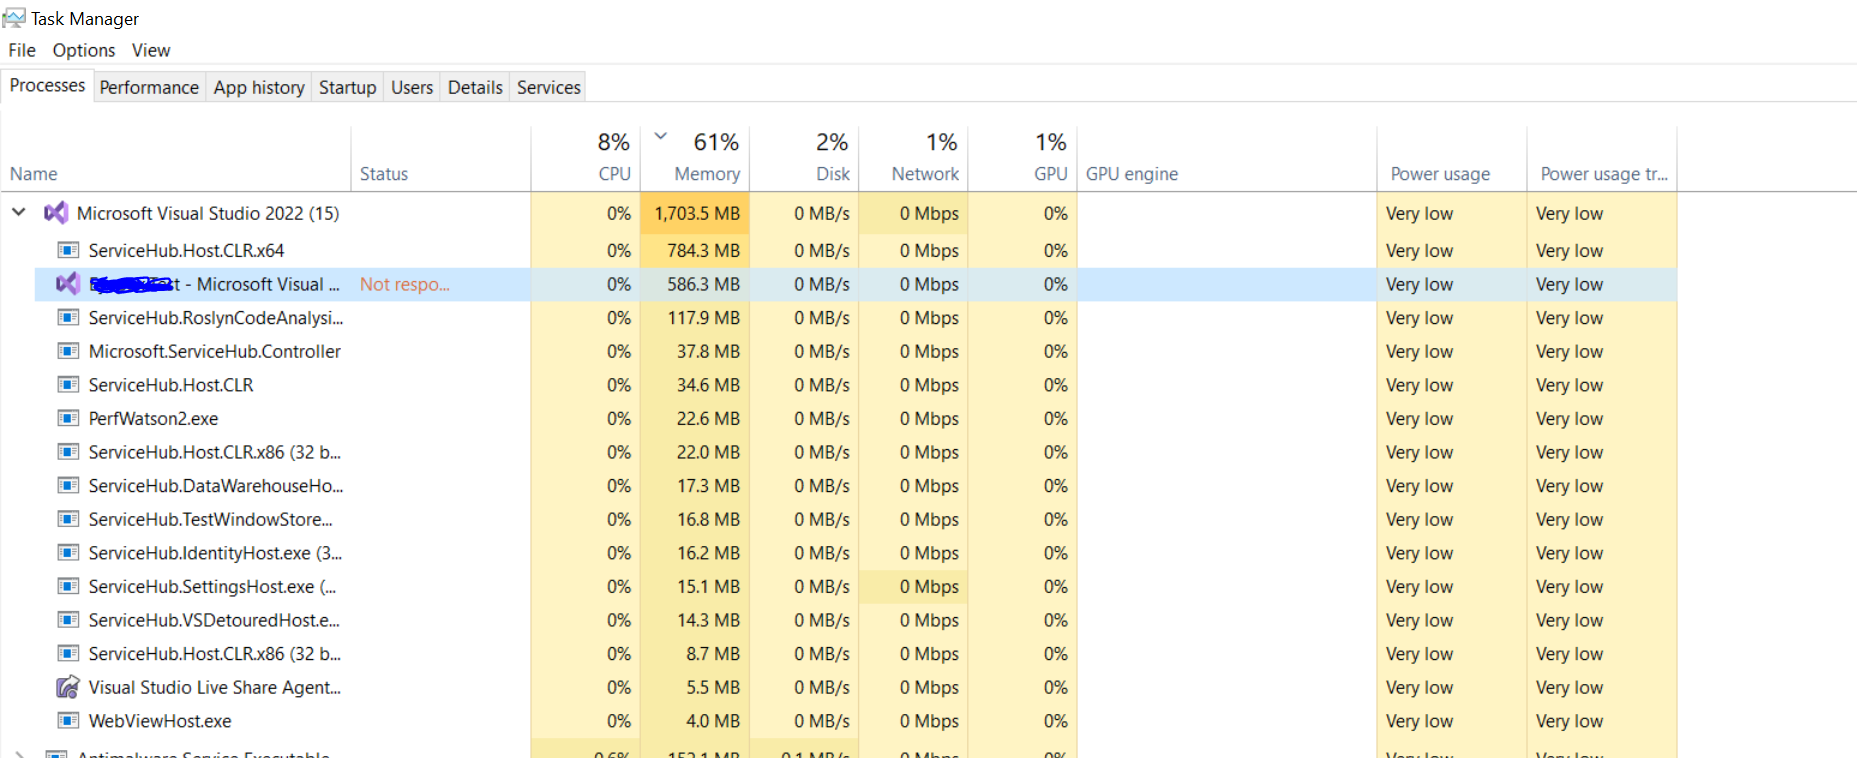Sort by the Power usage column header
This screenshot has width=1857, height=758.
[x=1452, y=158]
